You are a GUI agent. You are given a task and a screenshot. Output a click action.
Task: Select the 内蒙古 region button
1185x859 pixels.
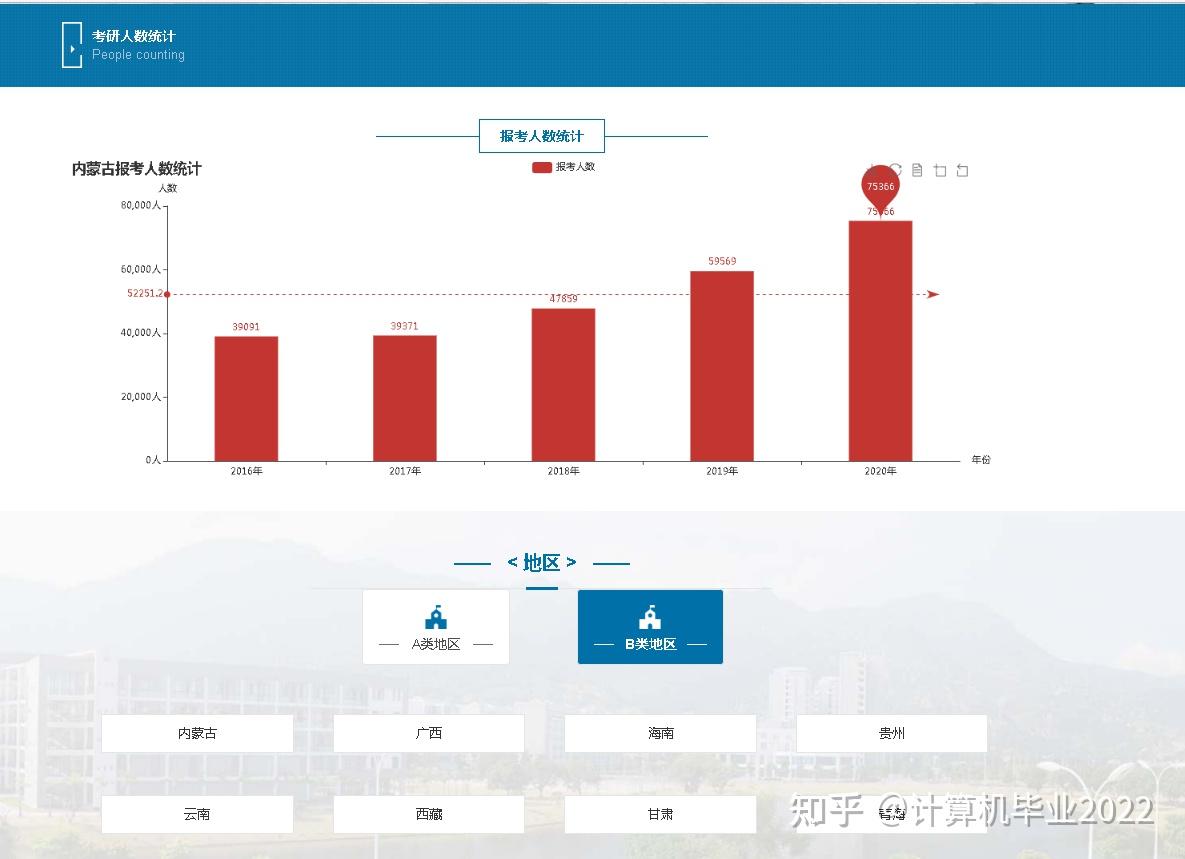click(197, 733)
